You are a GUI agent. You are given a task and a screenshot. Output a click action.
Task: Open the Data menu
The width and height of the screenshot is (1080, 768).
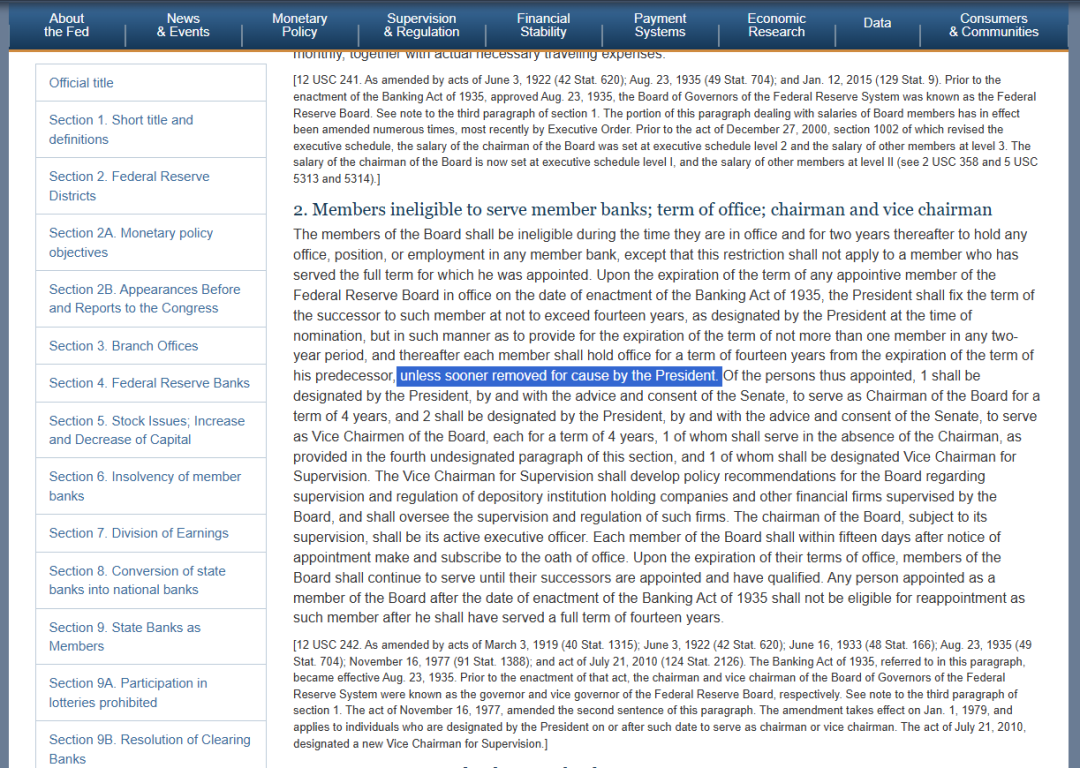coord(877,23)
